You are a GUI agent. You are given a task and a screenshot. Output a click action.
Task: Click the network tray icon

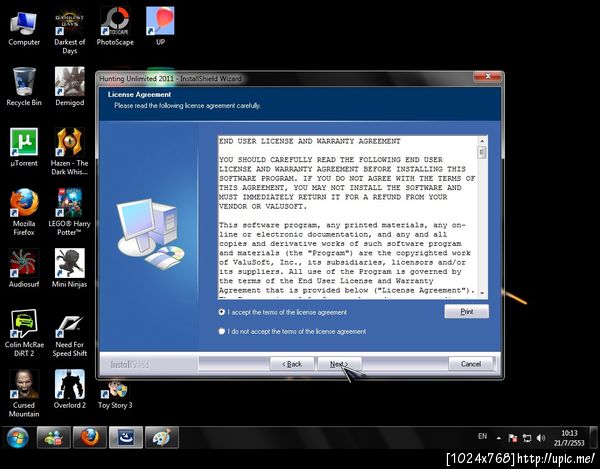tap(527, 438)
